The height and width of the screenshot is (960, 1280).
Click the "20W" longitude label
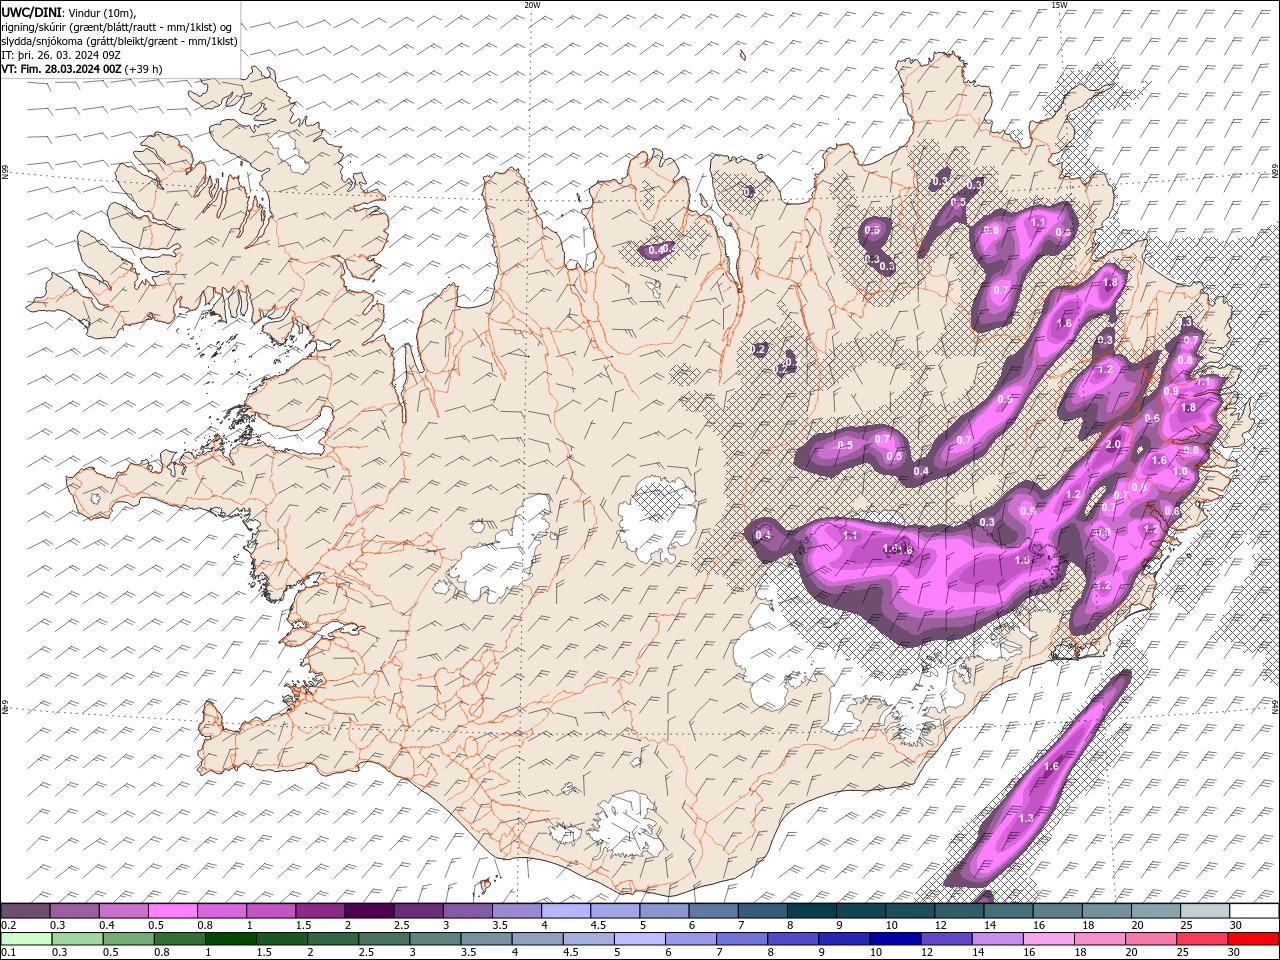point(532,5)
